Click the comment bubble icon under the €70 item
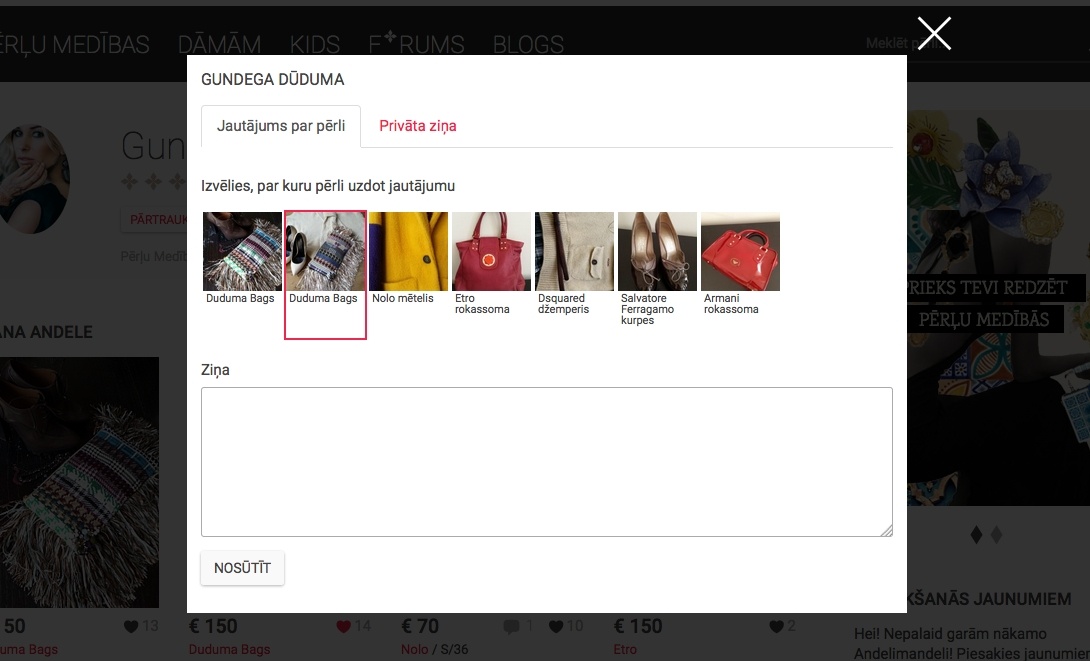Screen dimensions: 1090x661 pyautogui.click(x=512, y=627)
